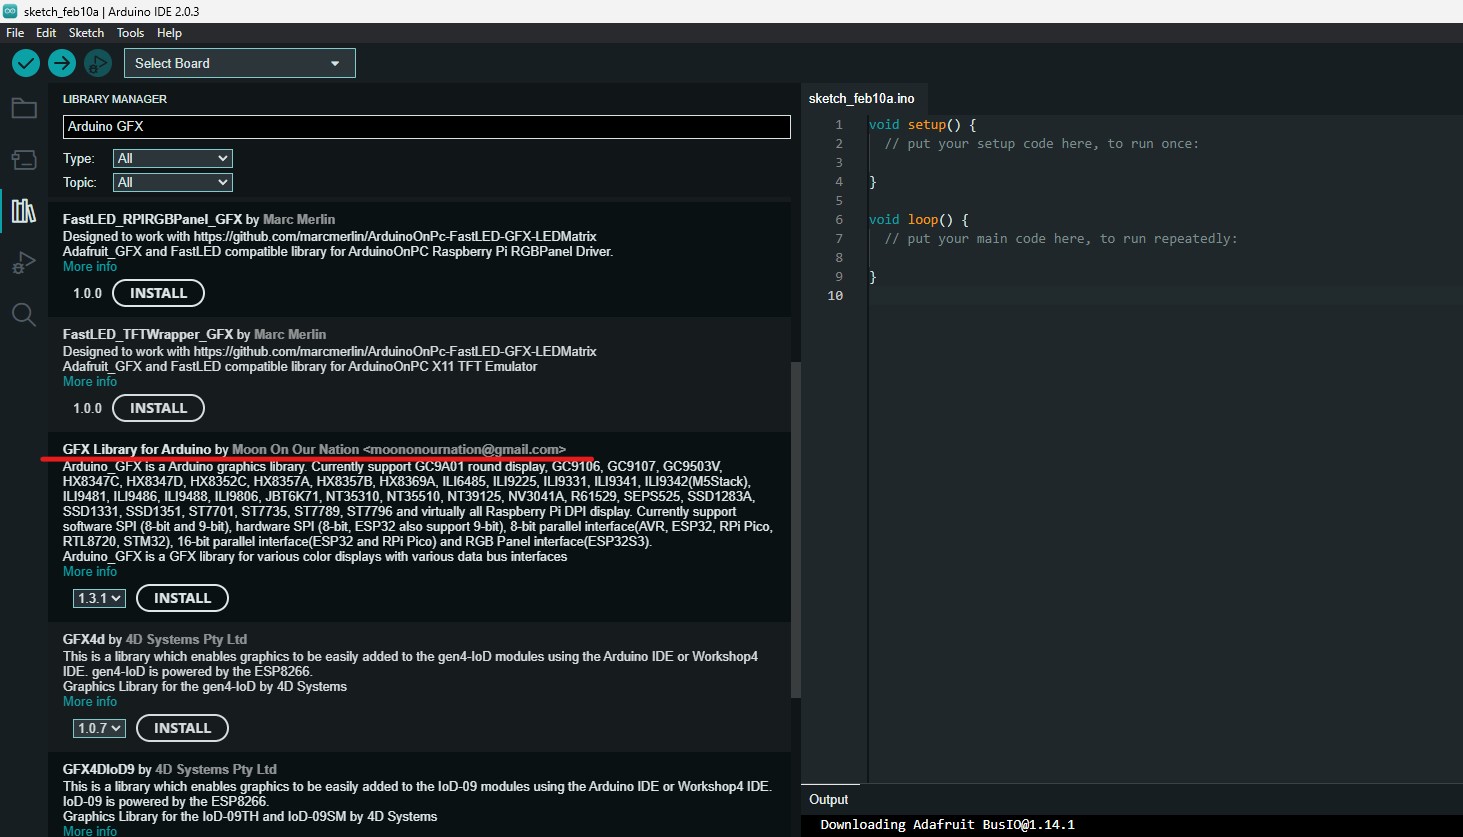Open the Sketchbook folder sidebar icon
The image size is (1463, 837).
(x=24, y=108)
